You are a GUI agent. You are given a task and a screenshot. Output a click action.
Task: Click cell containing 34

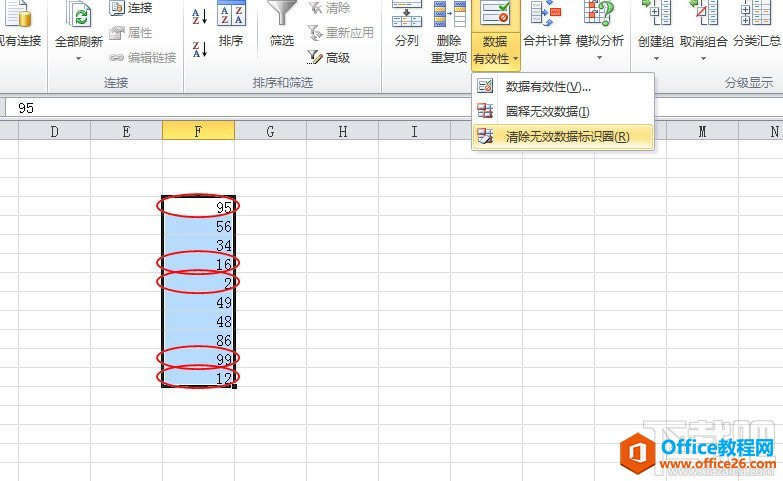198,245
